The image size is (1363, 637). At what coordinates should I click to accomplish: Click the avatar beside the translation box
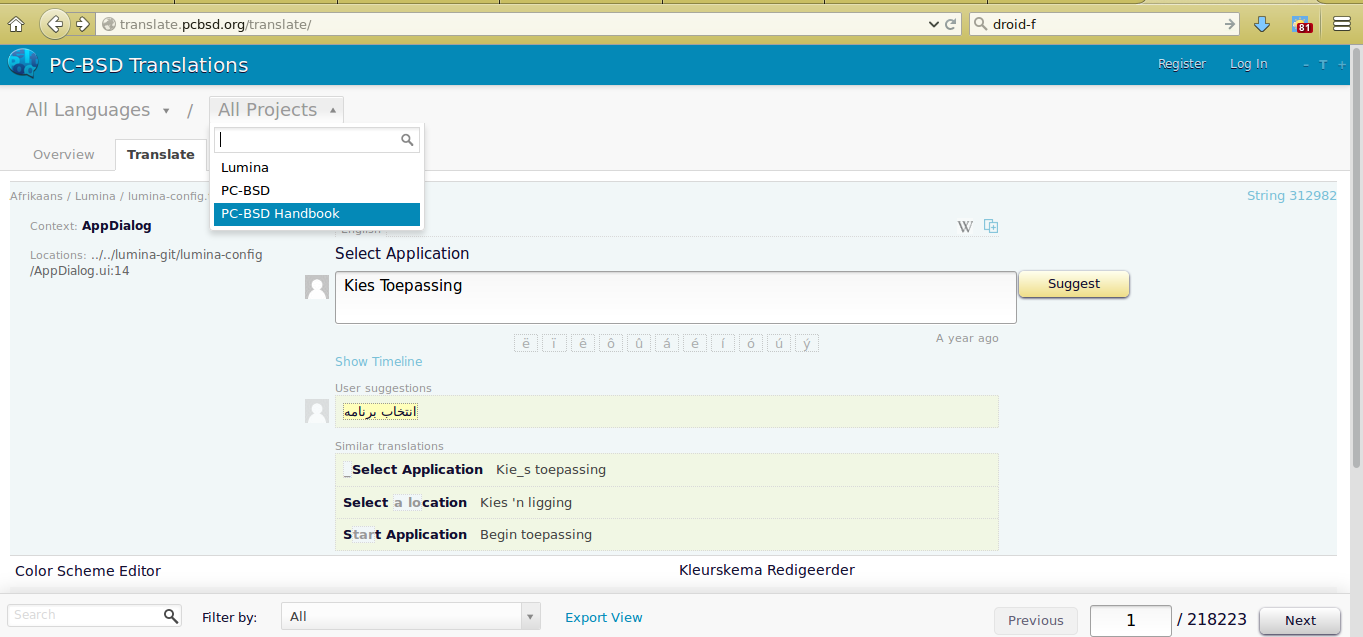coord(317,287)
